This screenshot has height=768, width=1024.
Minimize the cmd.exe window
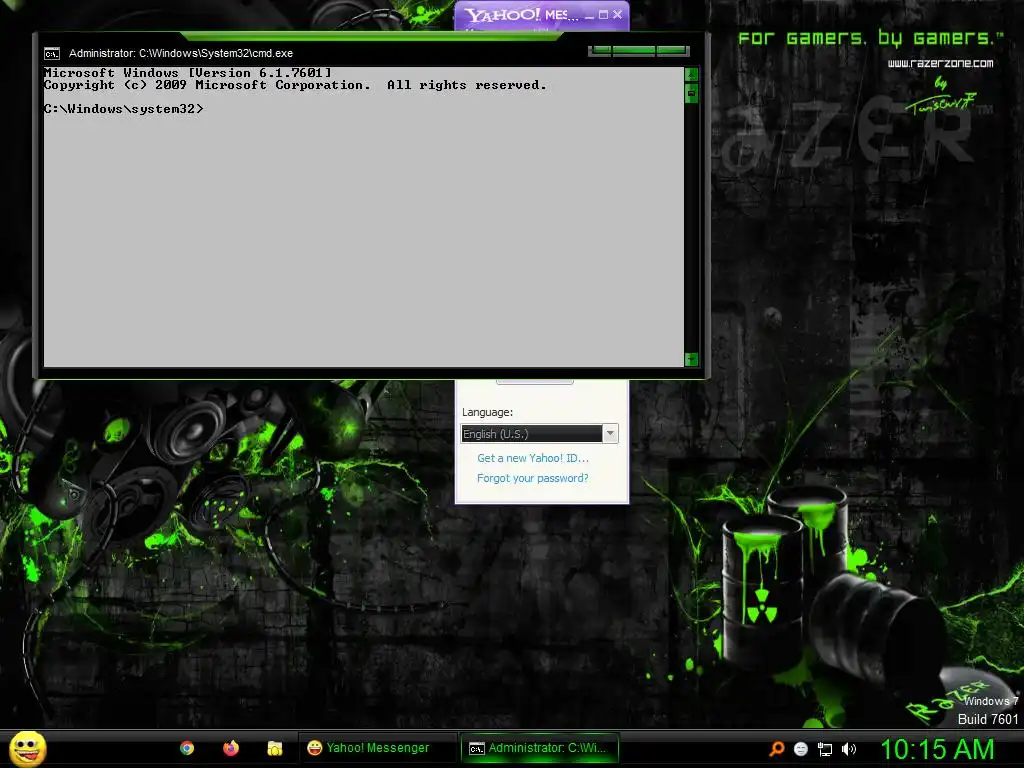click(x=600, y=50)
